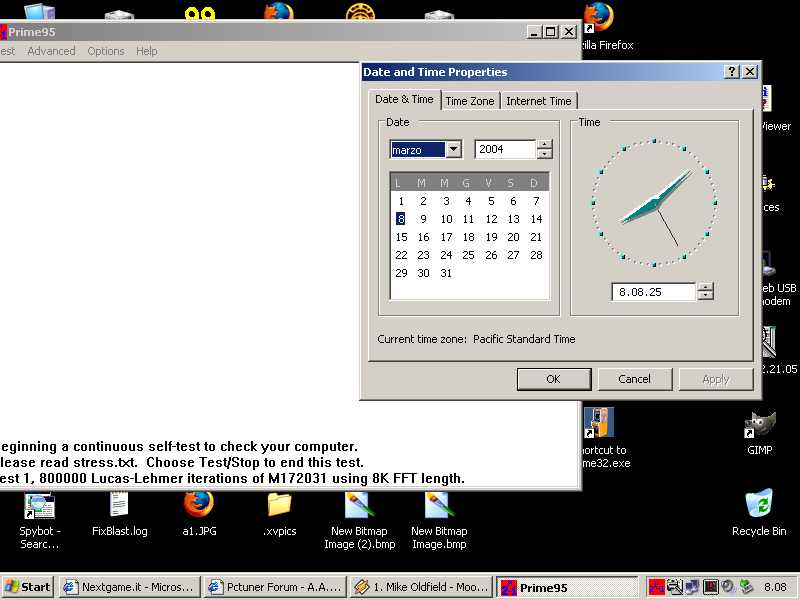800x600 pixels.
Task: Increase the year with up arrow
Action: tap(544, 145)
